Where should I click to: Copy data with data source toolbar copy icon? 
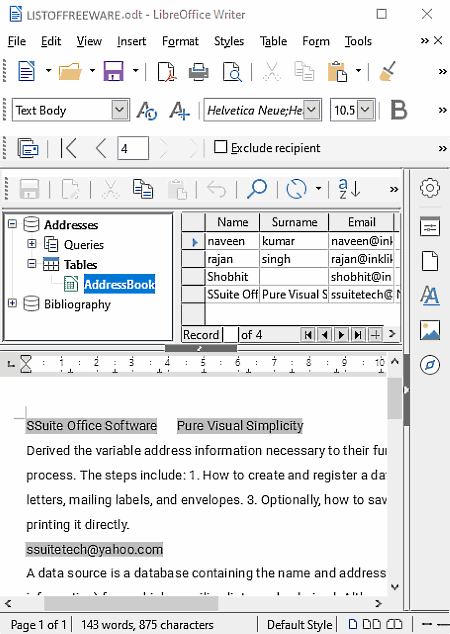143,189
